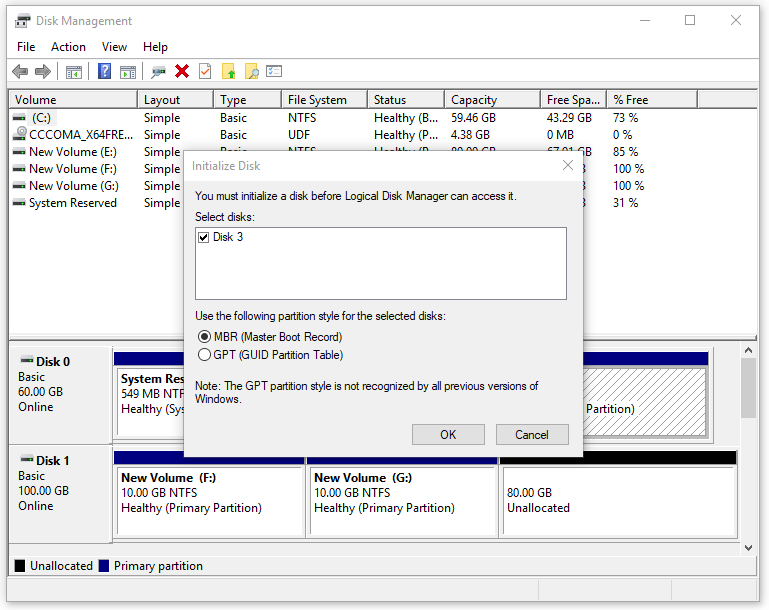This screenshot has width=769, height=610.
Task: Click the UDF file system cell
Action: pyautogui.click(x=299, y=135)
